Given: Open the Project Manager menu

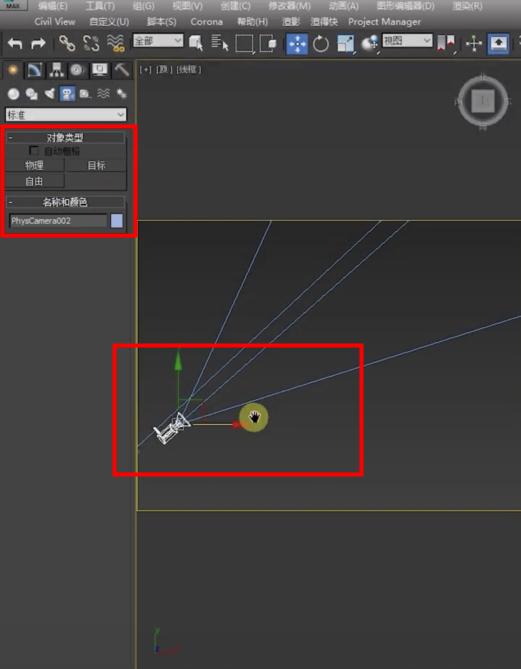Looking at the screenshot, I should coord(384,22).
